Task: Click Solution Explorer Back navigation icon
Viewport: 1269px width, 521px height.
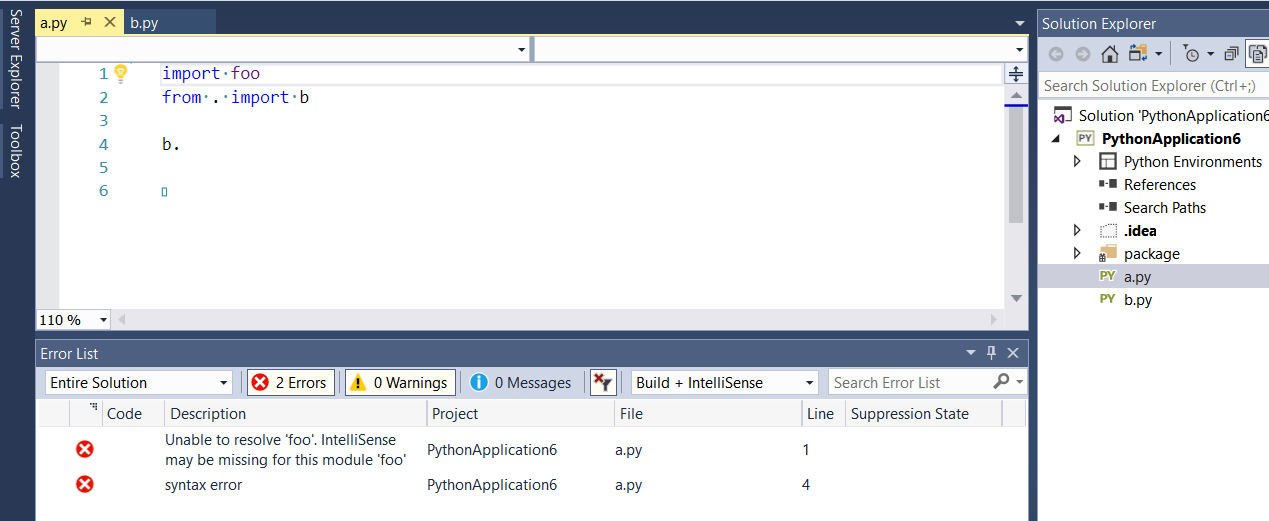Action: coord(1056,54)
